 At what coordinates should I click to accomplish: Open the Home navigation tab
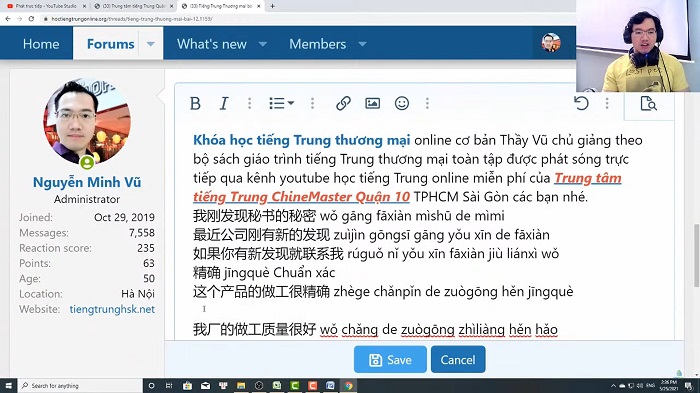pos(41,44)
